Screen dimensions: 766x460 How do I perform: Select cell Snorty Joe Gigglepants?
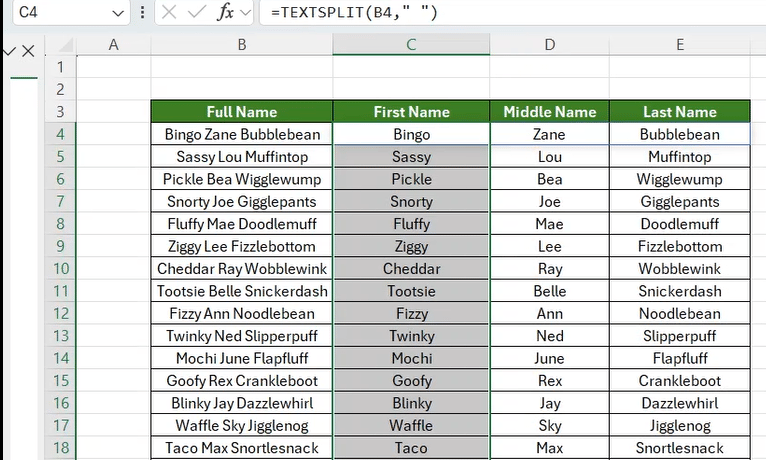pyautogui.click(x=242, y=202)
